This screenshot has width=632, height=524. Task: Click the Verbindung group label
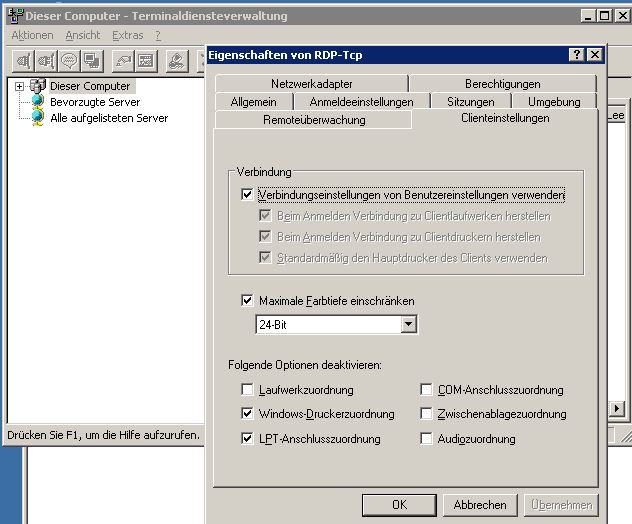264,172
